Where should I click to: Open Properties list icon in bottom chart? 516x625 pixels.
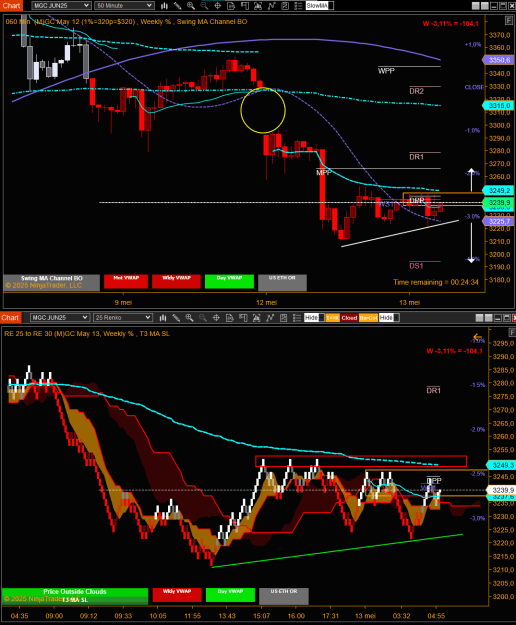coord(297,318)
